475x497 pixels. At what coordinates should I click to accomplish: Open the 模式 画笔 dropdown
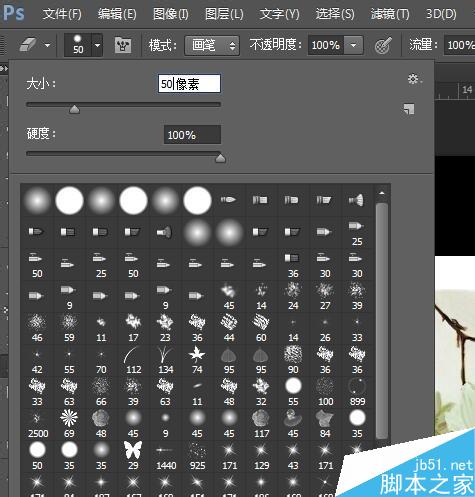(212, 45)
